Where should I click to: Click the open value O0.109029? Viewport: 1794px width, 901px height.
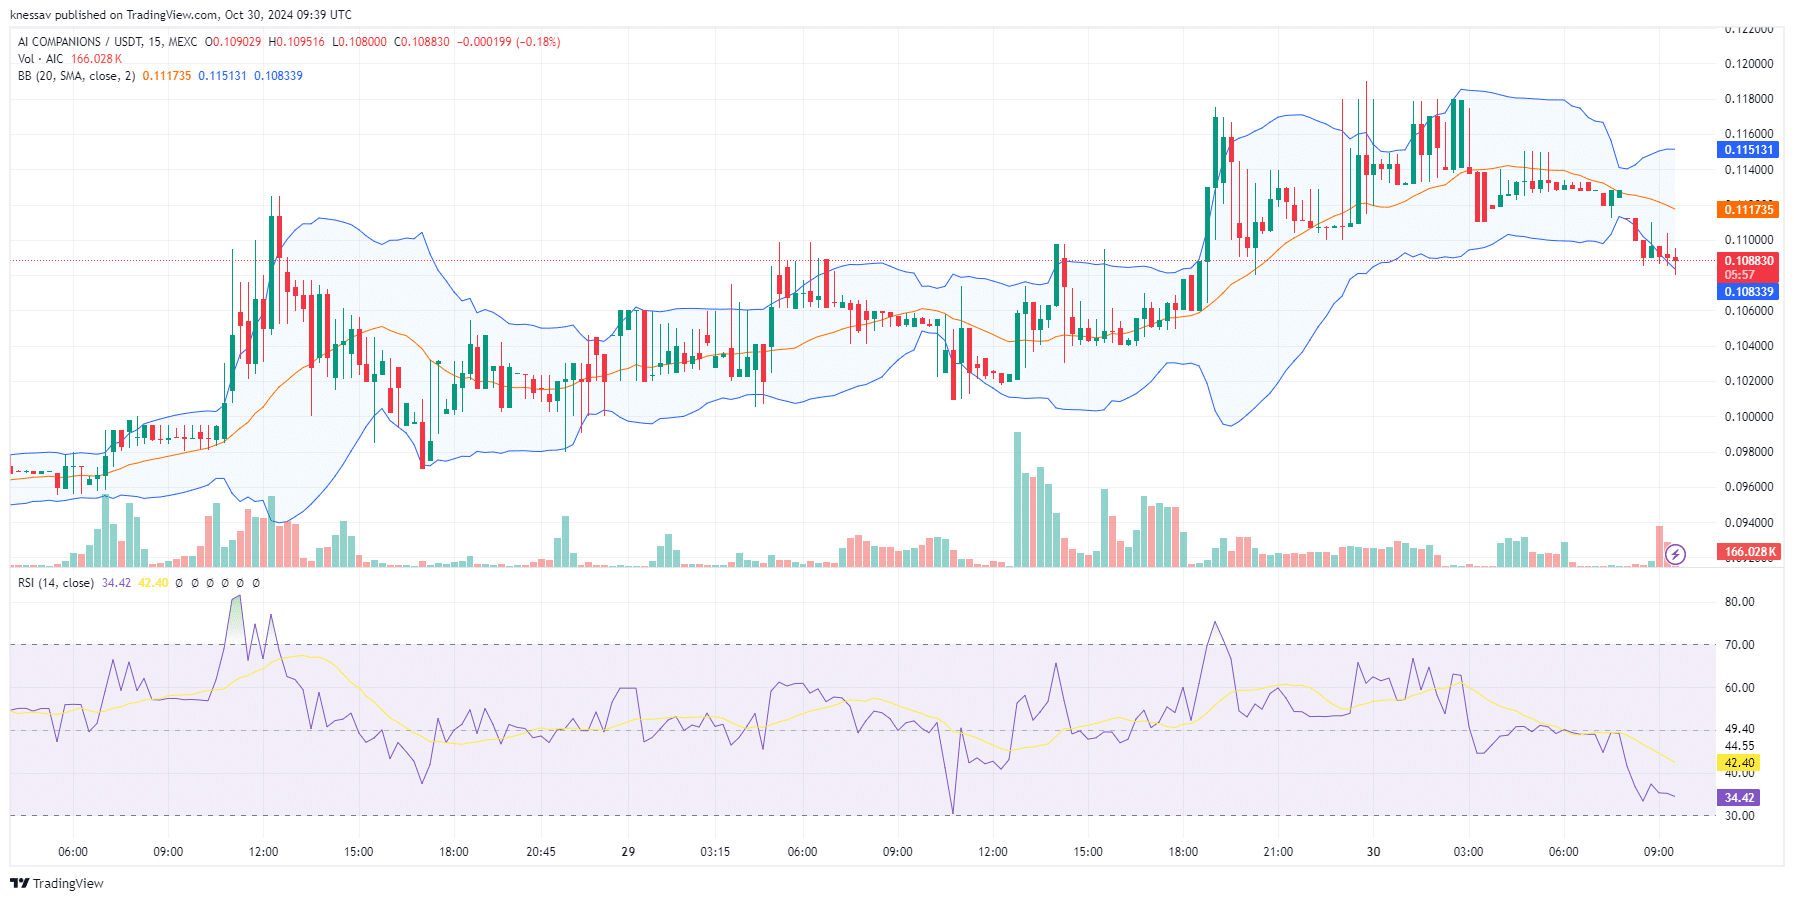click(x=233, y=42)
